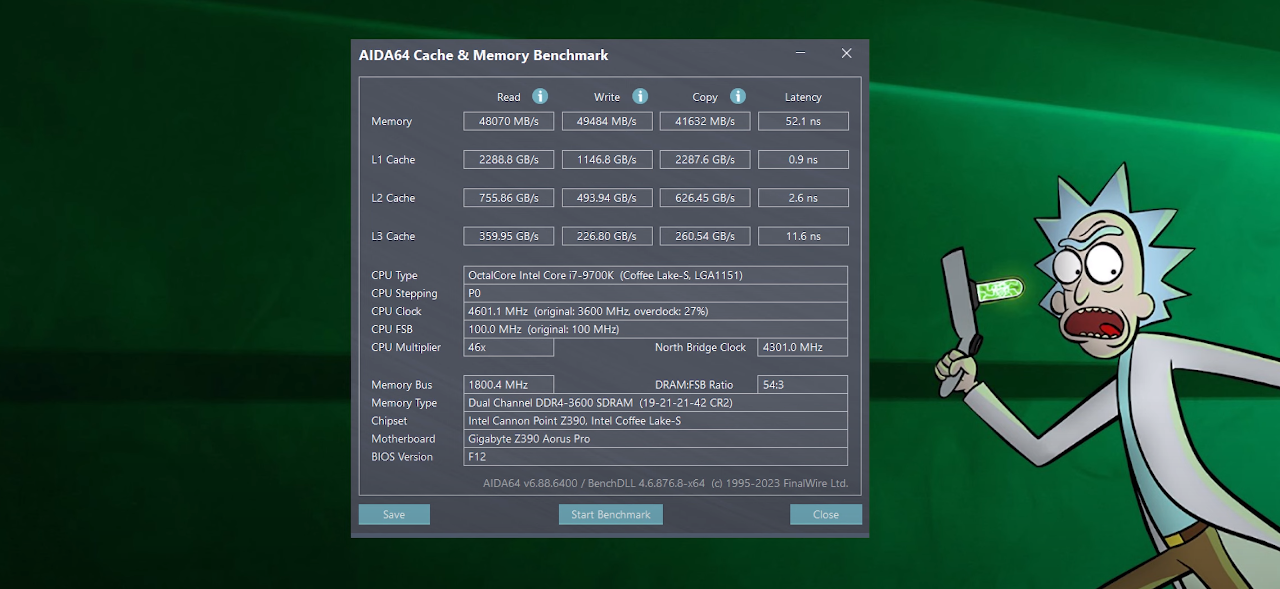Screen dimensions: 1280x589
Task: Select the Memory Type DDR4-3600 field
Action: pos(655,403)
